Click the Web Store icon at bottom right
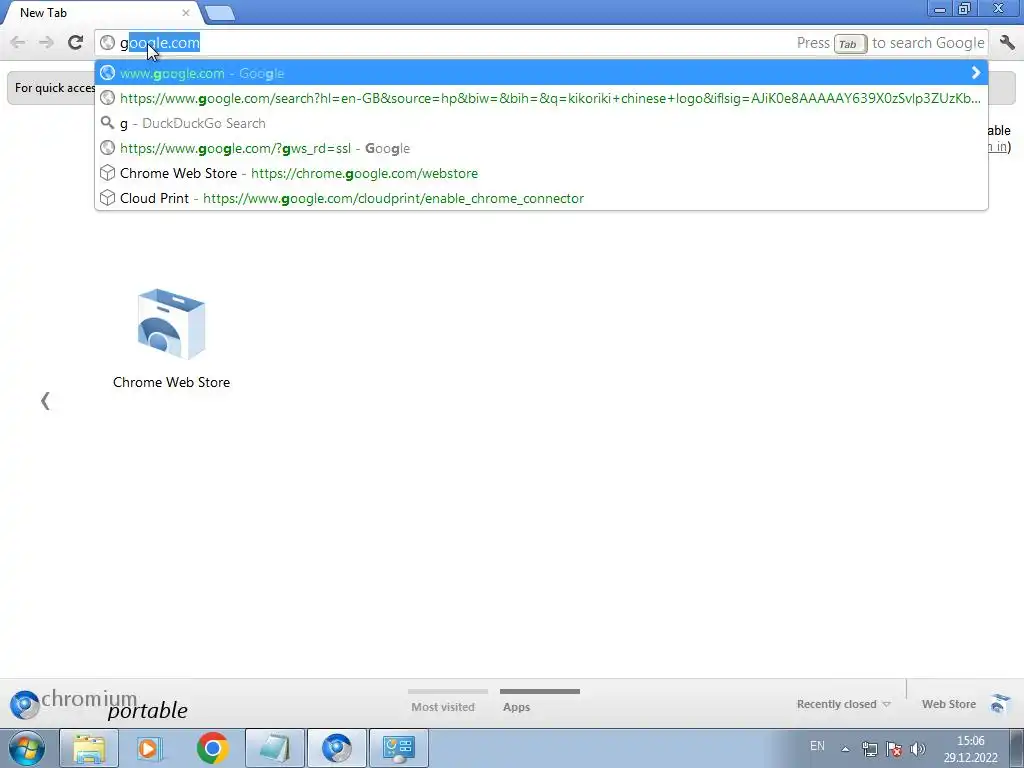The image size is (1024, 768). [1000, 704]
